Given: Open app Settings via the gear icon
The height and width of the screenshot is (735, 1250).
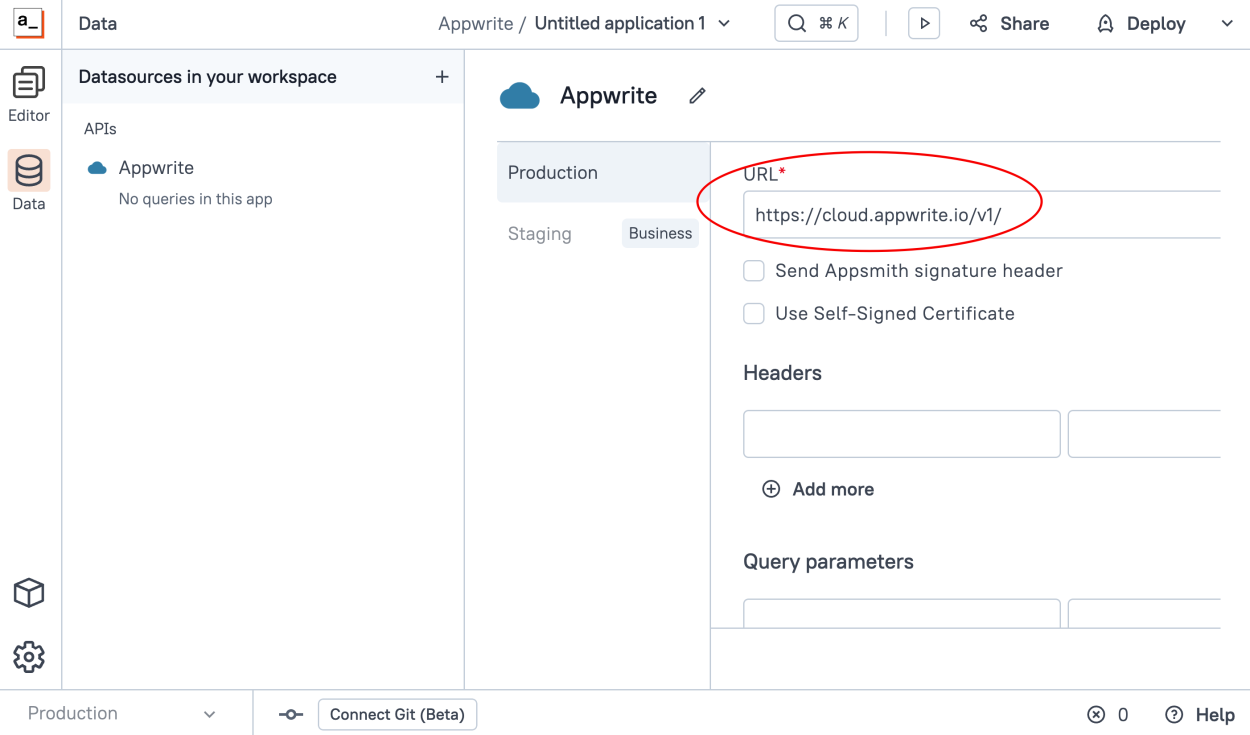Looking at the screenshot, I should pyautogui.click(x=28, y=656).
